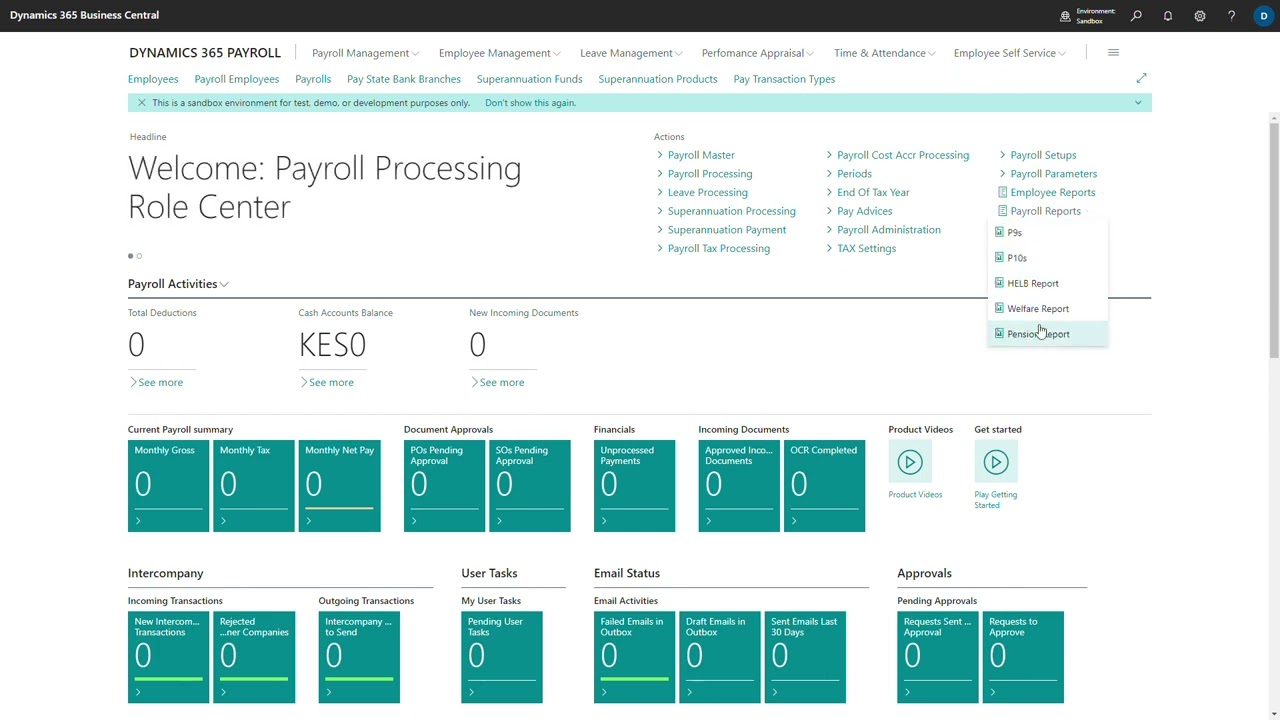Expand the TAX Settings action group
Viewport: 1280px width, 720px height.
coord(861,248)
